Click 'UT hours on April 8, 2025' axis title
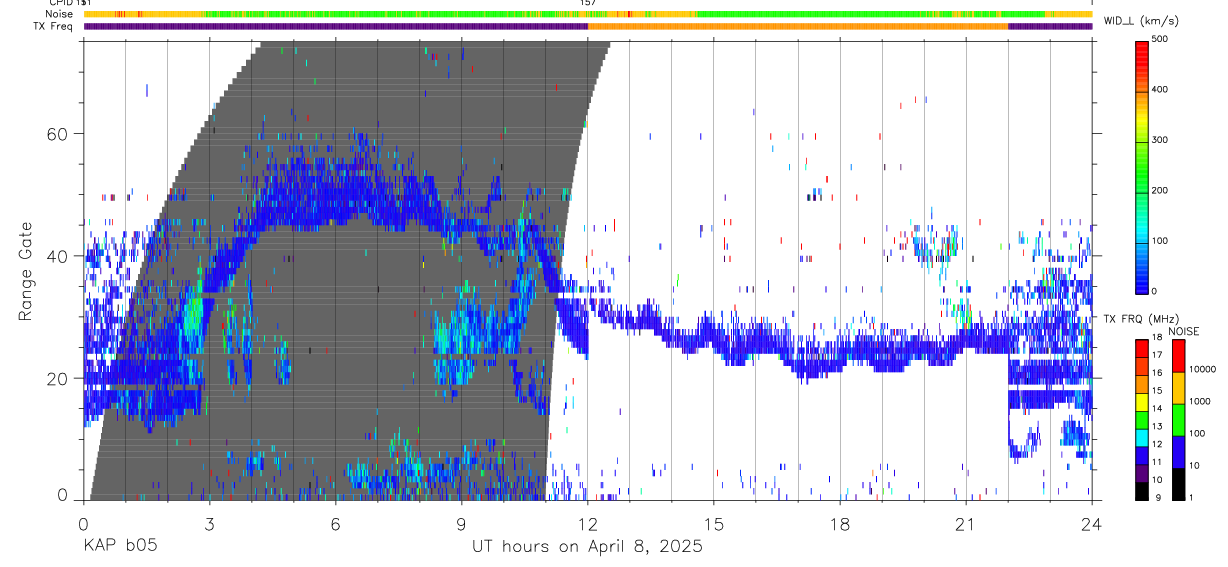The height and width of the screenshot is (567, 1228). click(x=588, y=547)
